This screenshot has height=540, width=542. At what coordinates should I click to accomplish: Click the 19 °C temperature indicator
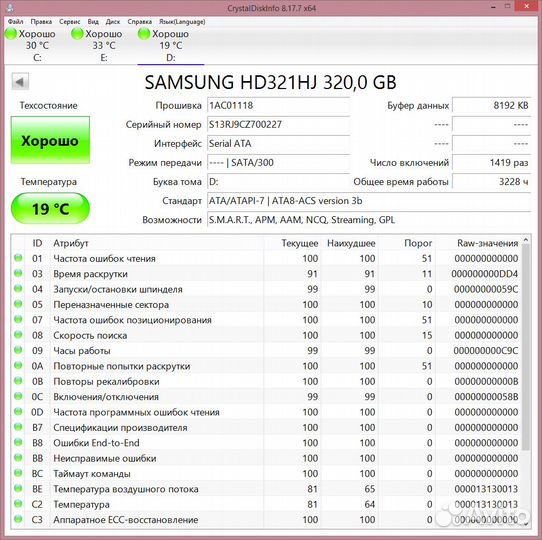pos(50,208)
